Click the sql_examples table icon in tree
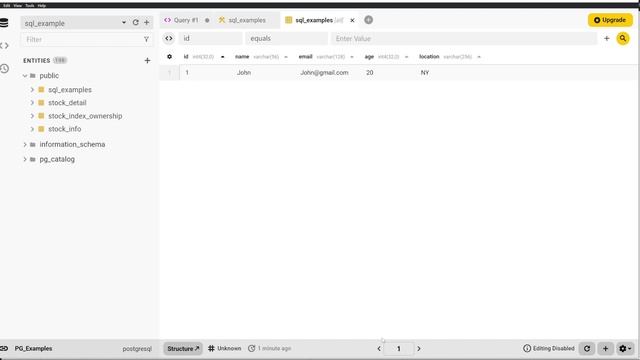The width and height of the screenshot is (640, 360). pyautogui.click(x=41, y=89)
